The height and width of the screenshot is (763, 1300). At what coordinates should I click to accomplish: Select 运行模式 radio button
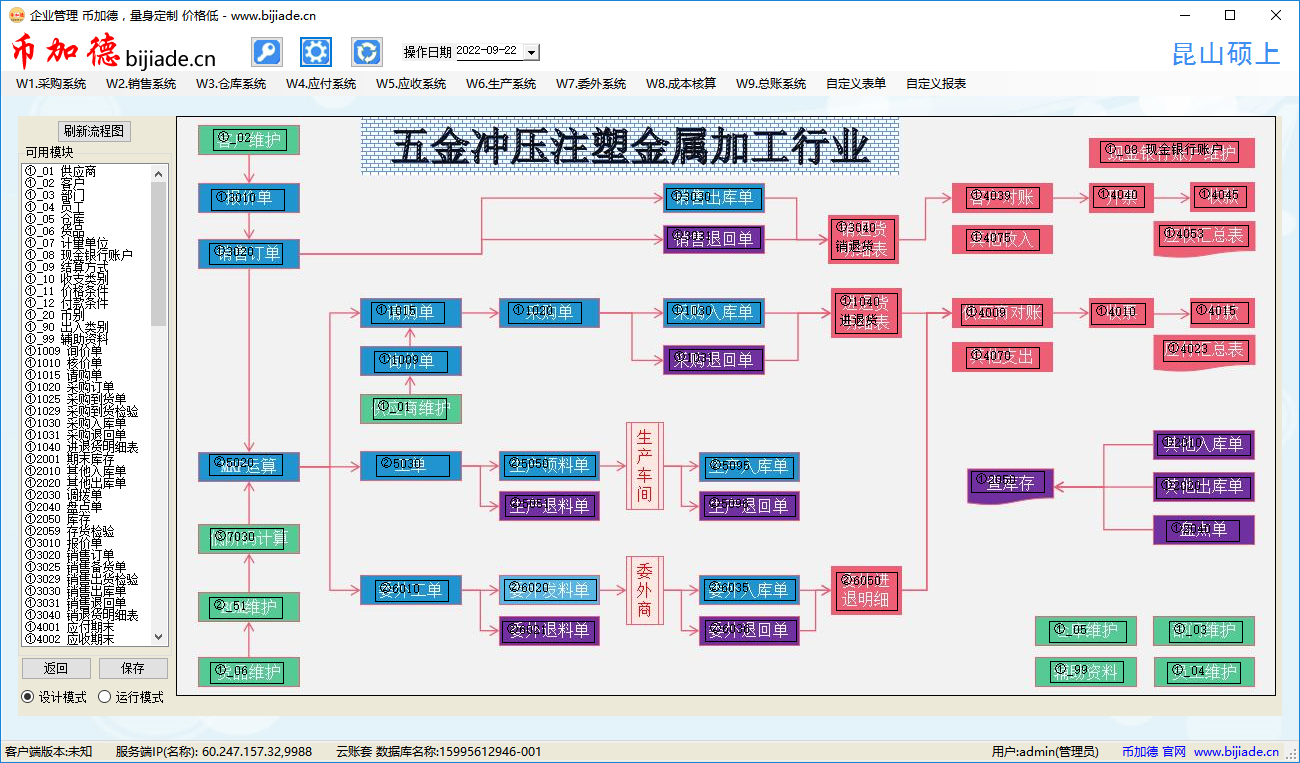coord(131,697)
